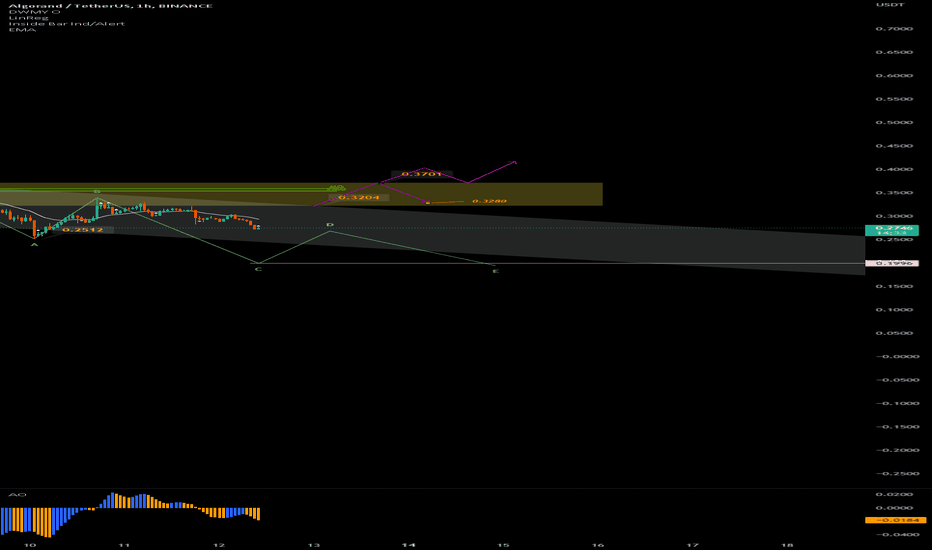
Task: Click the 0.3280 orange price label
Action: pos(489,201)
